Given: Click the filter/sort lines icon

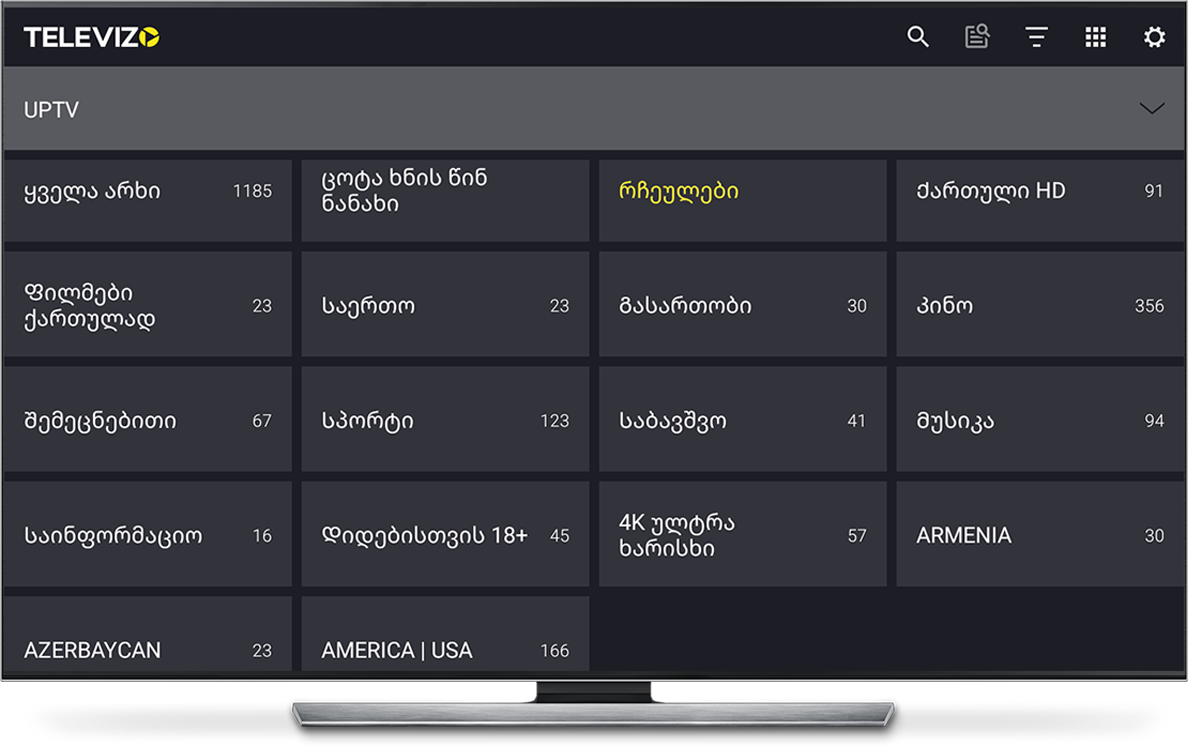Looking at the screenshot, I should (1036, 37).
